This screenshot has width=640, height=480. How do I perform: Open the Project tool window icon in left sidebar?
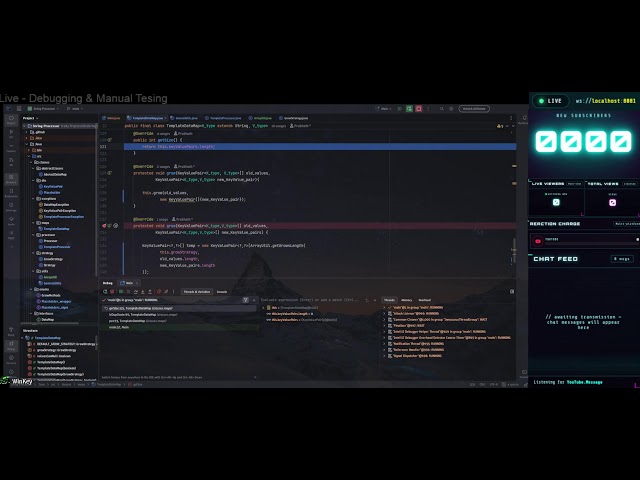(11, 119)
